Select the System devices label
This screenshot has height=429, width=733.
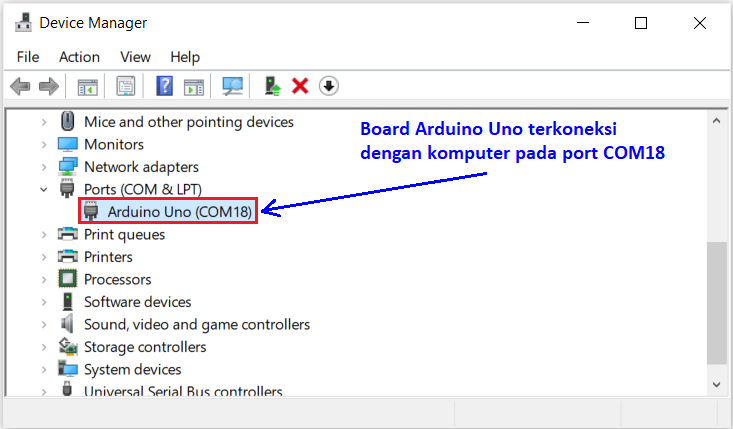tap(132, 370)
